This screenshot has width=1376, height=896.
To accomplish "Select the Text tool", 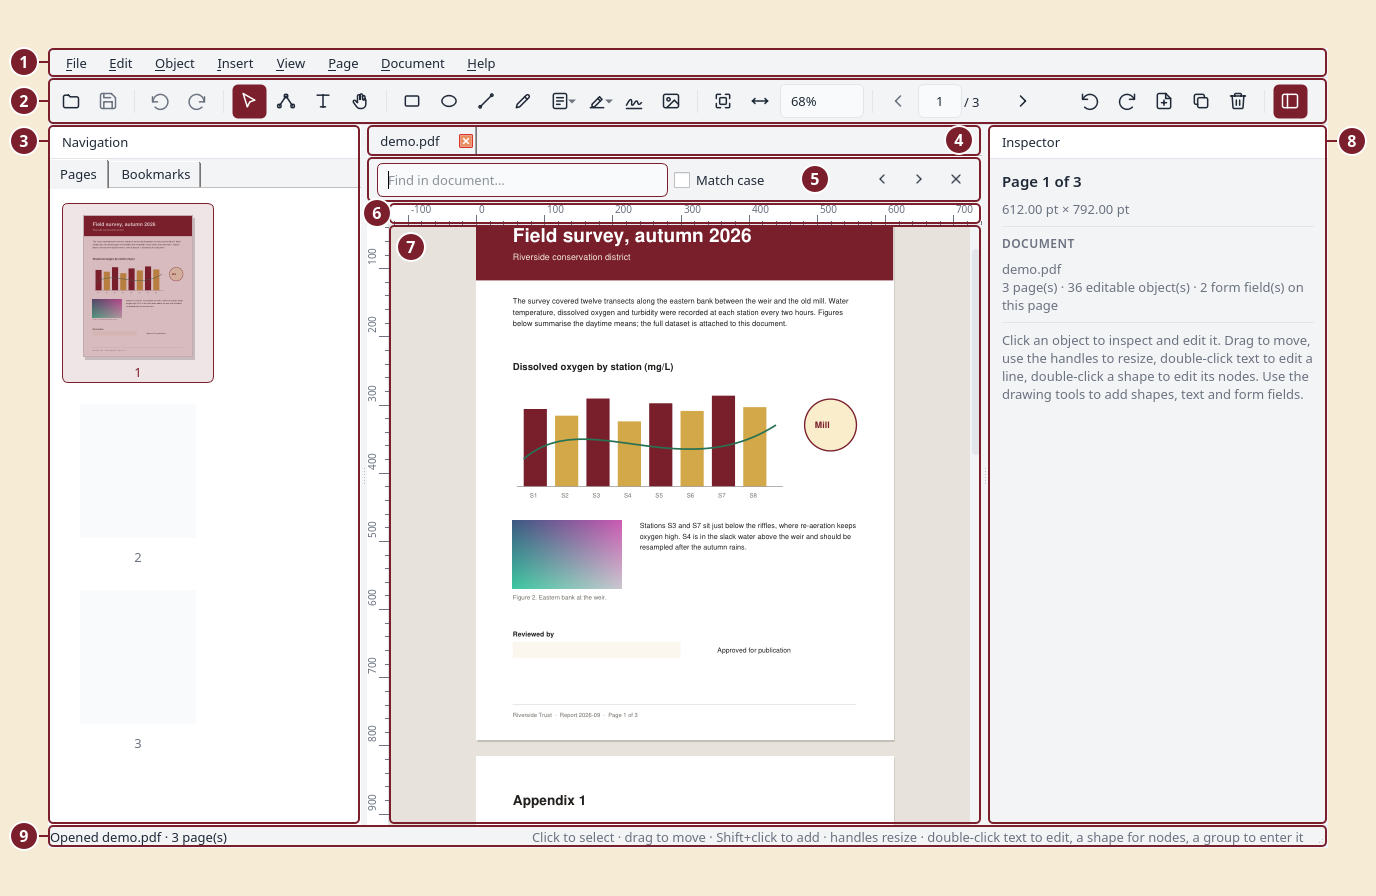I will coord(323,101).
